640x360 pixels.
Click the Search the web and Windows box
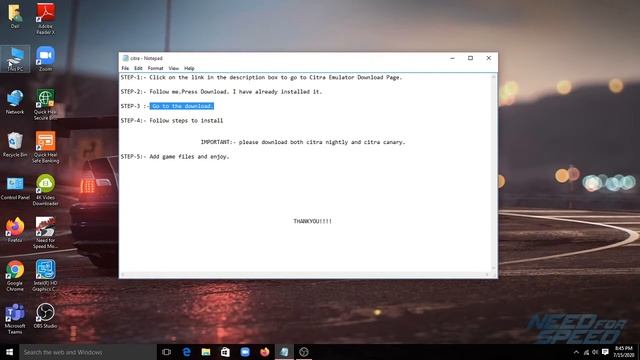(88, 352)
